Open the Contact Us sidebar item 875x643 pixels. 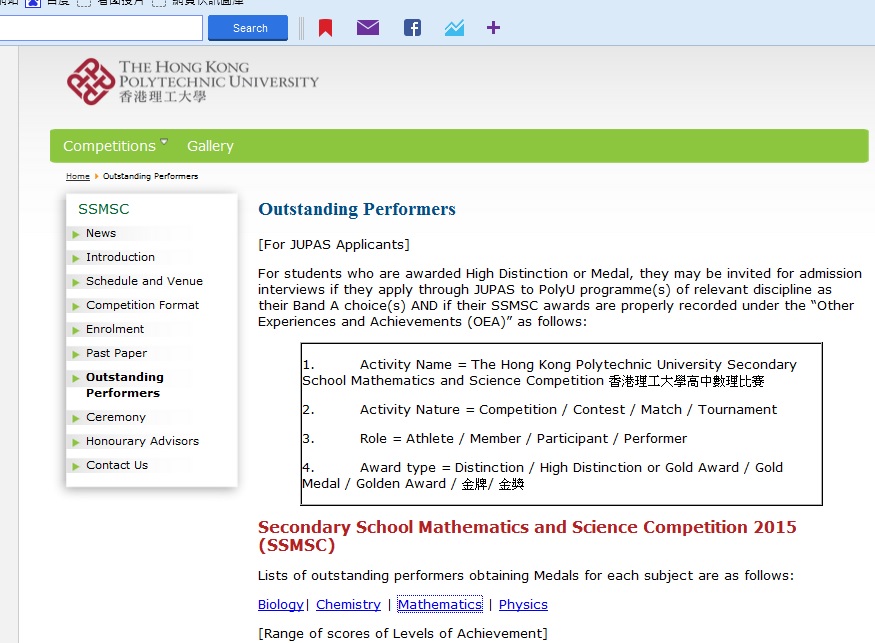pyautogui.click(x=117, y=465)
